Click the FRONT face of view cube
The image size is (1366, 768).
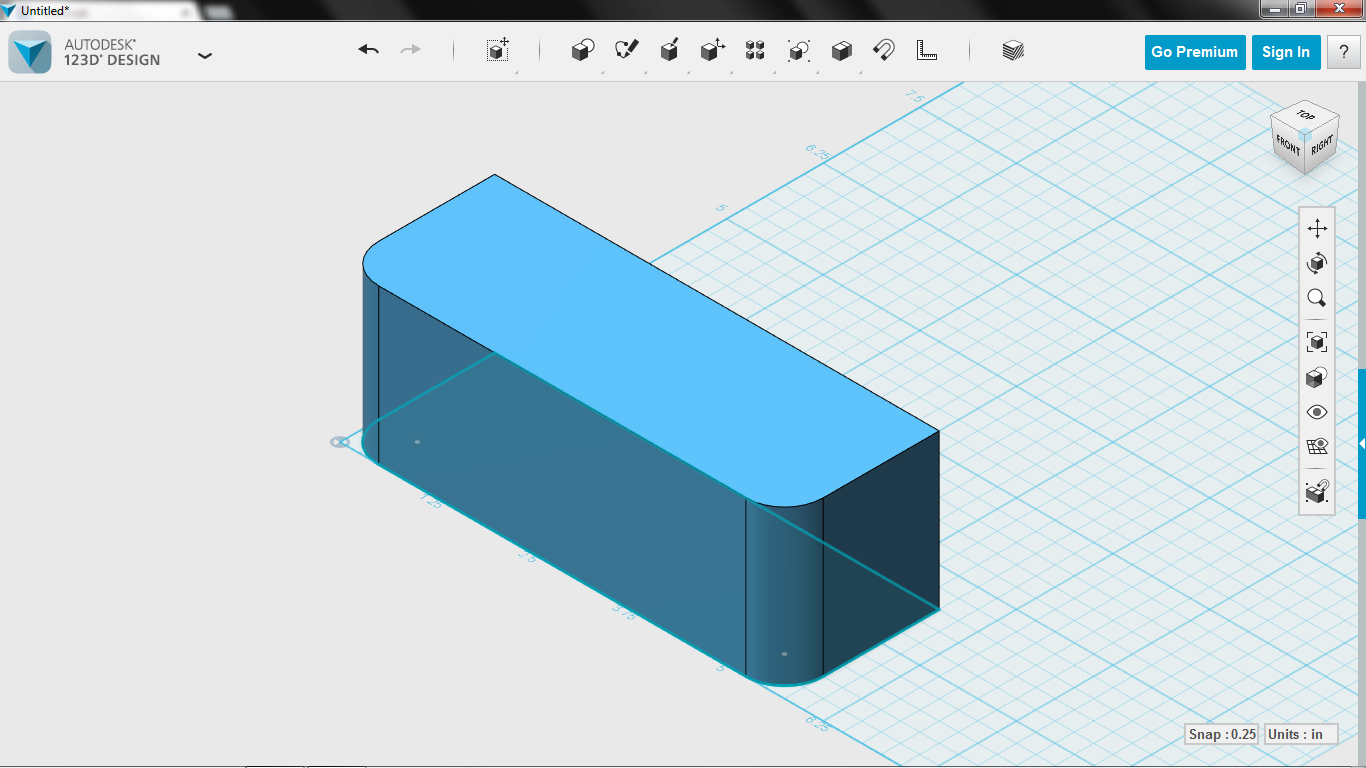pyautogui.click(x=1288, y=147)
